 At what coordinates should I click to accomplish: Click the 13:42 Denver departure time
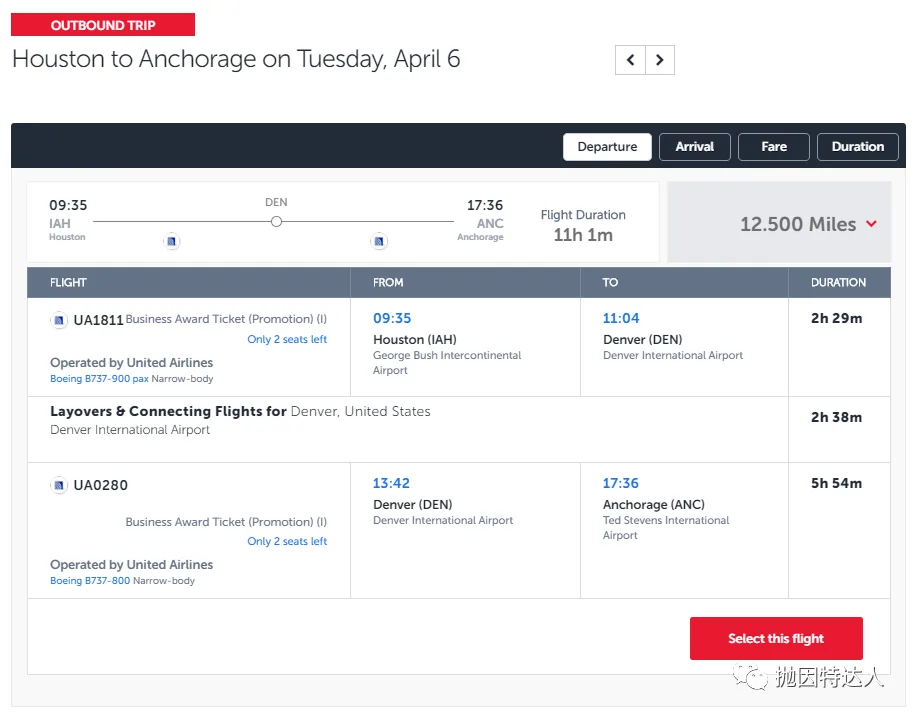(391, 483)
